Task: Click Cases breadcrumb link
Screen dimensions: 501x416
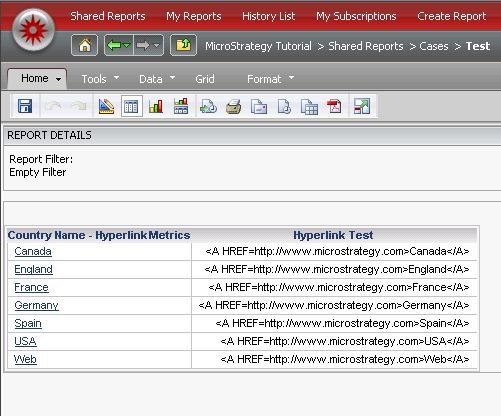Action: click(434, 46)
